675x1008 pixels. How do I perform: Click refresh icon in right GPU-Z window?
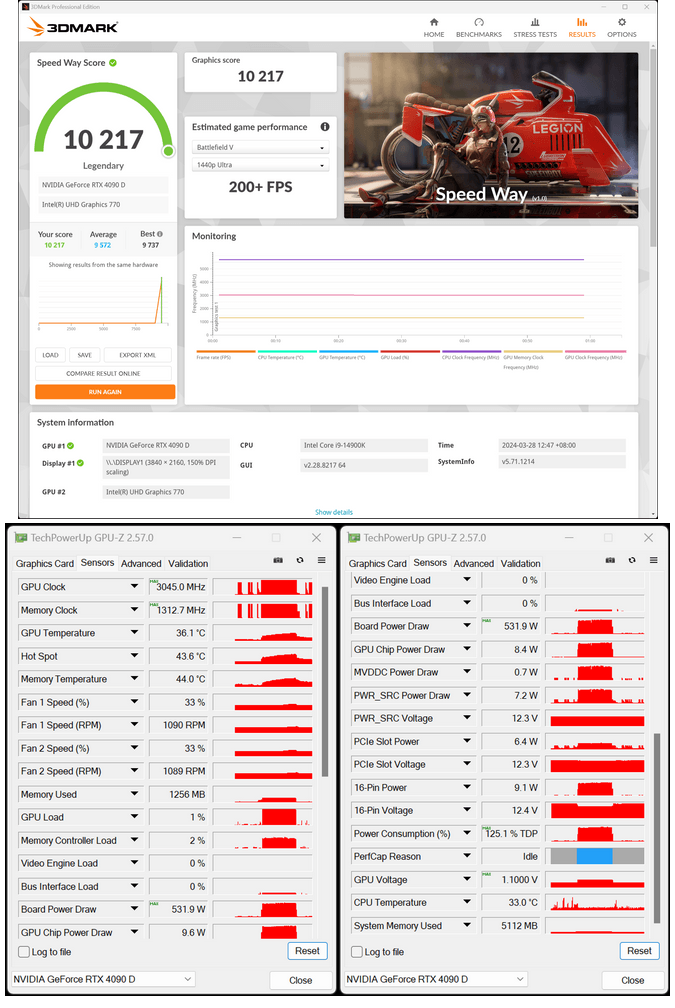tap(632, 560)
